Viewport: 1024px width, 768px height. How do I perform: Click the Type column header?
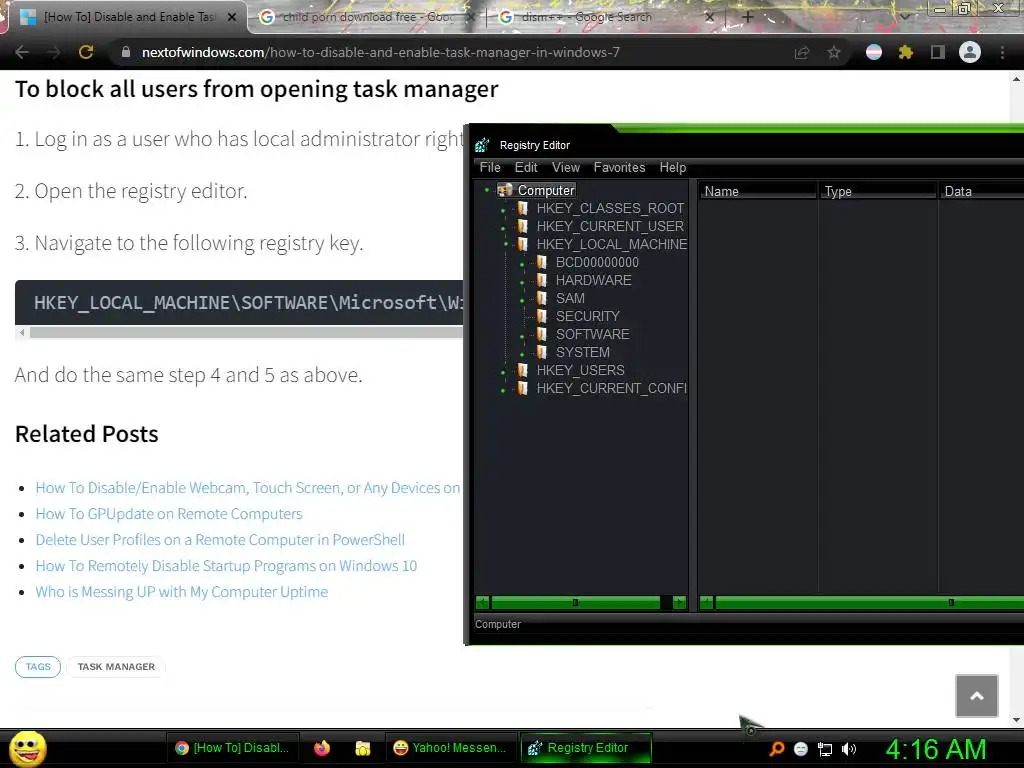pyautogui.click(x=878, y=191)
